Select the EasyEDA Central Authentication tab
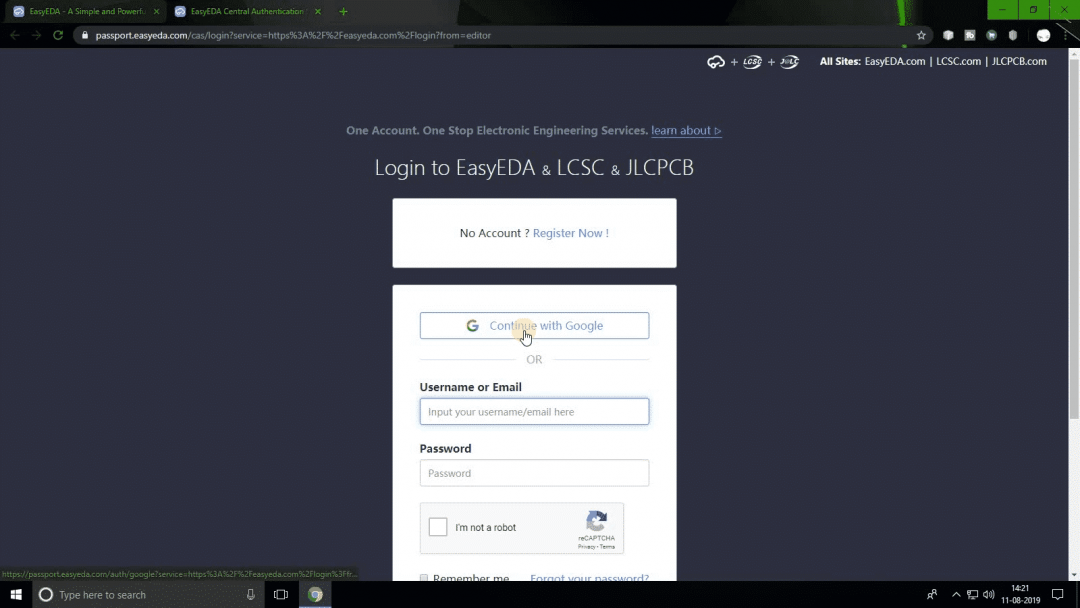 (247, 12)
